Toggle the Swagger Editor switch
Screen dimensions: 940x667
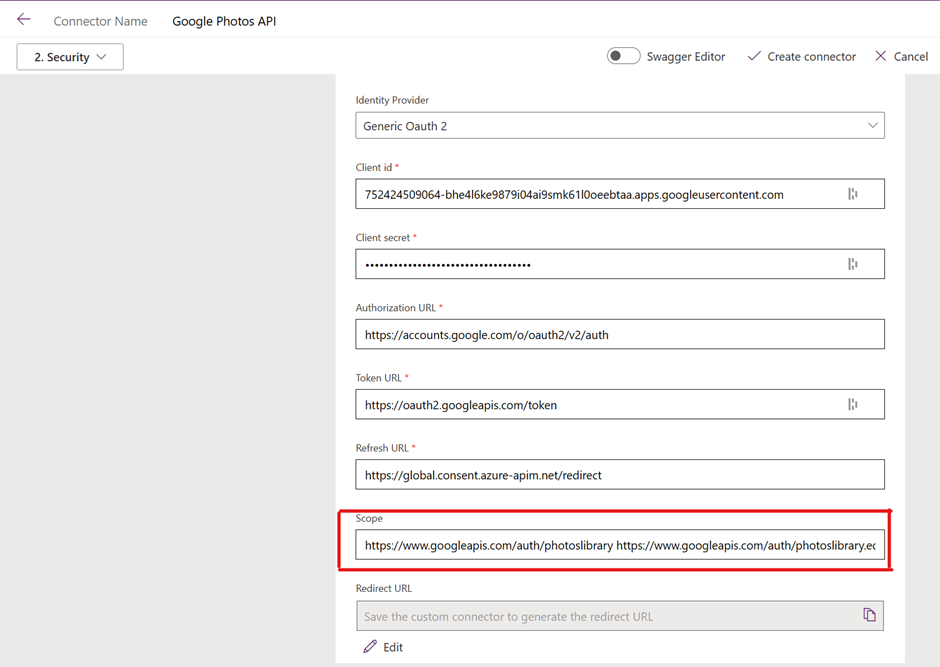click(623, 56)
